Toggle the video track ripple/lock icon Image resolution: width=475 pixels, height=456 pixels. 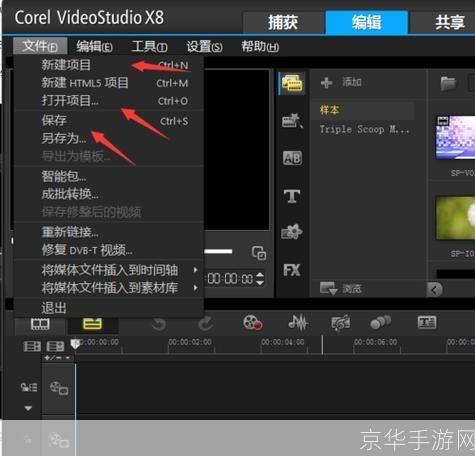point(59,388)
